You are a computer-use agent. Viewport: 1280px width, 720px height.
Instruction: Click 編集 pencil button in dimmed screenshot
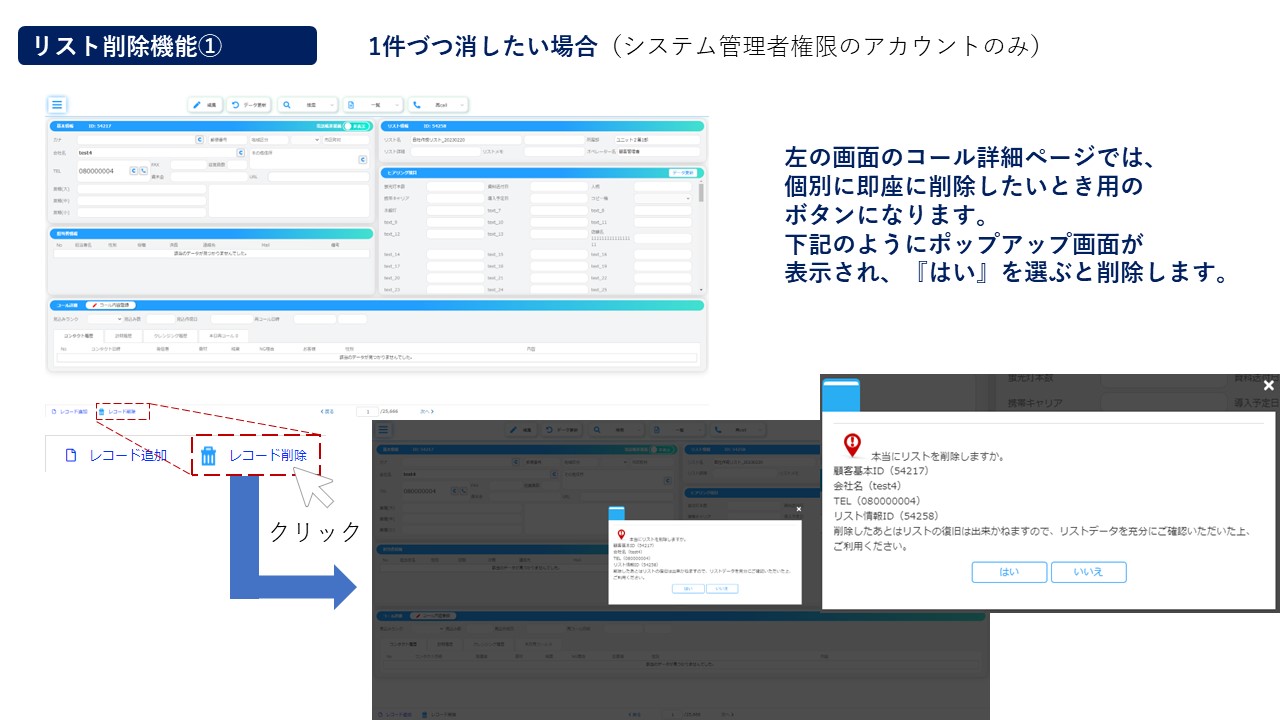click(x=522, y=430)
